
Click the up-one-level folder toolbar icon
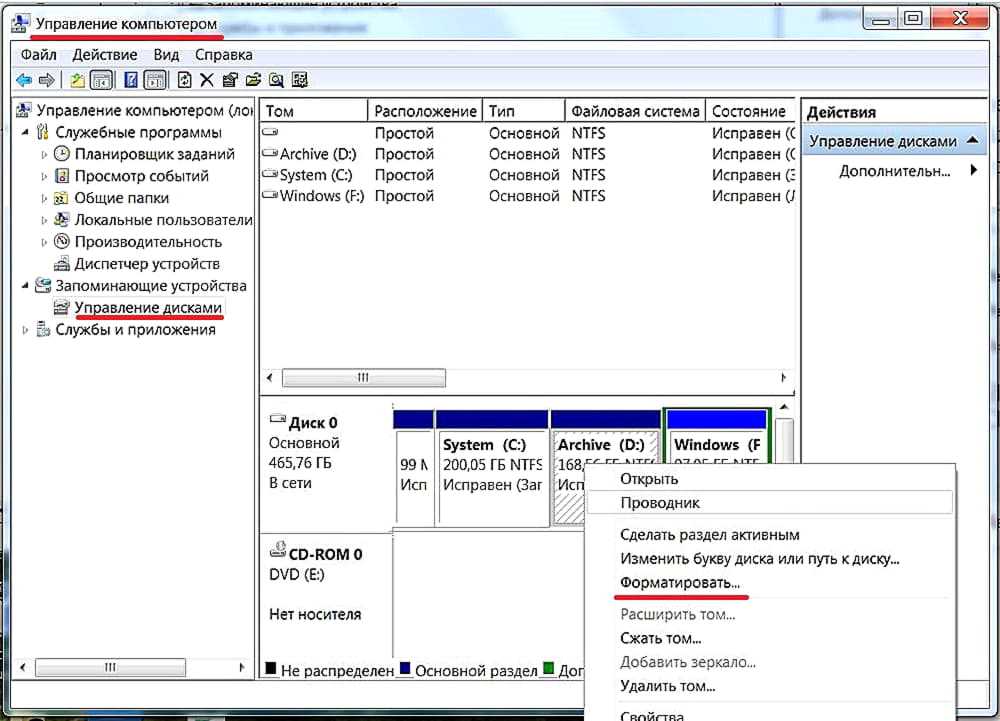(78, 81)
